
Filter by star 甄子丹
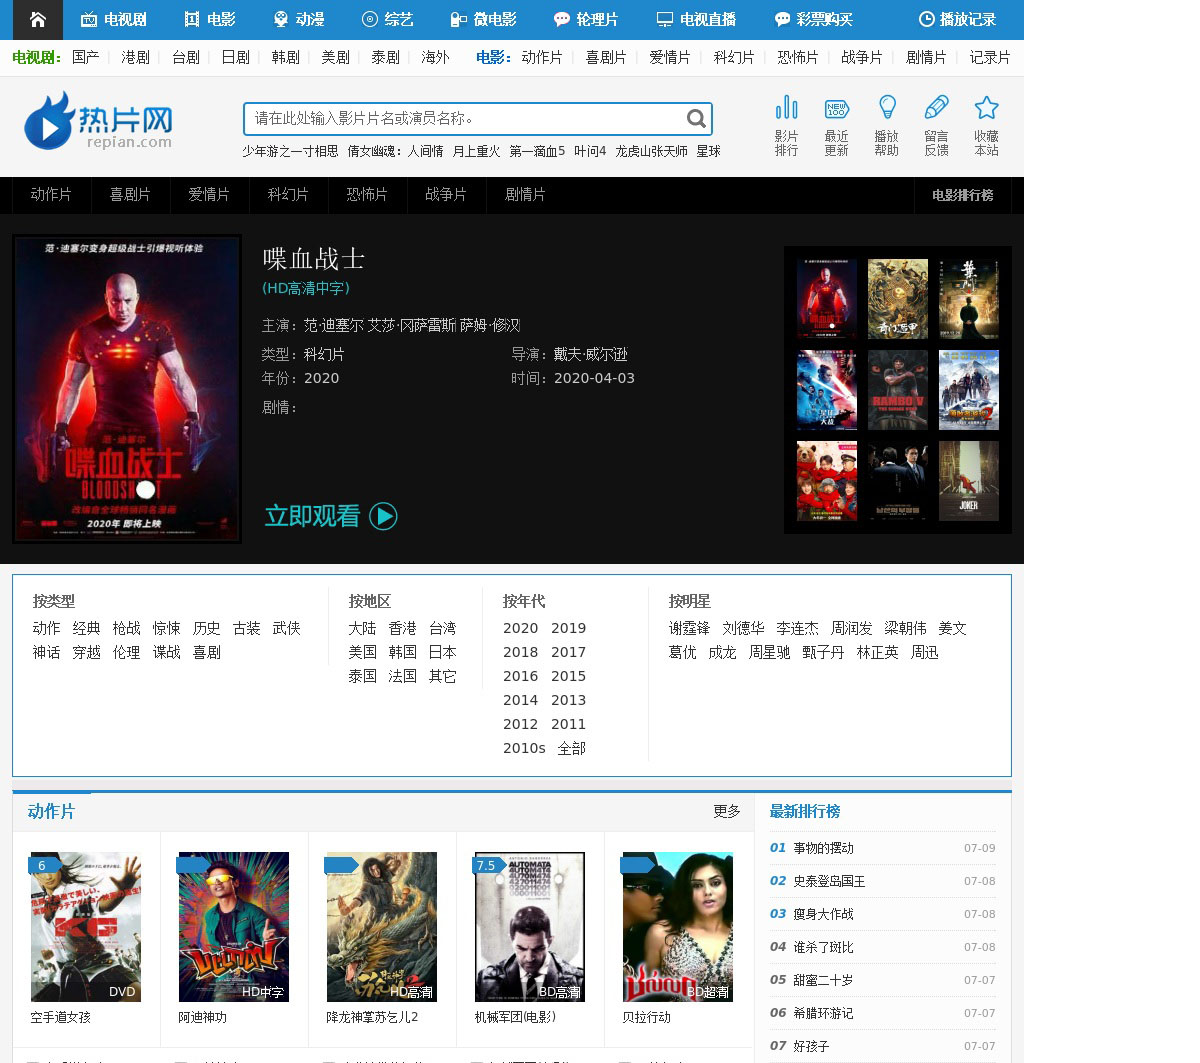823,652
